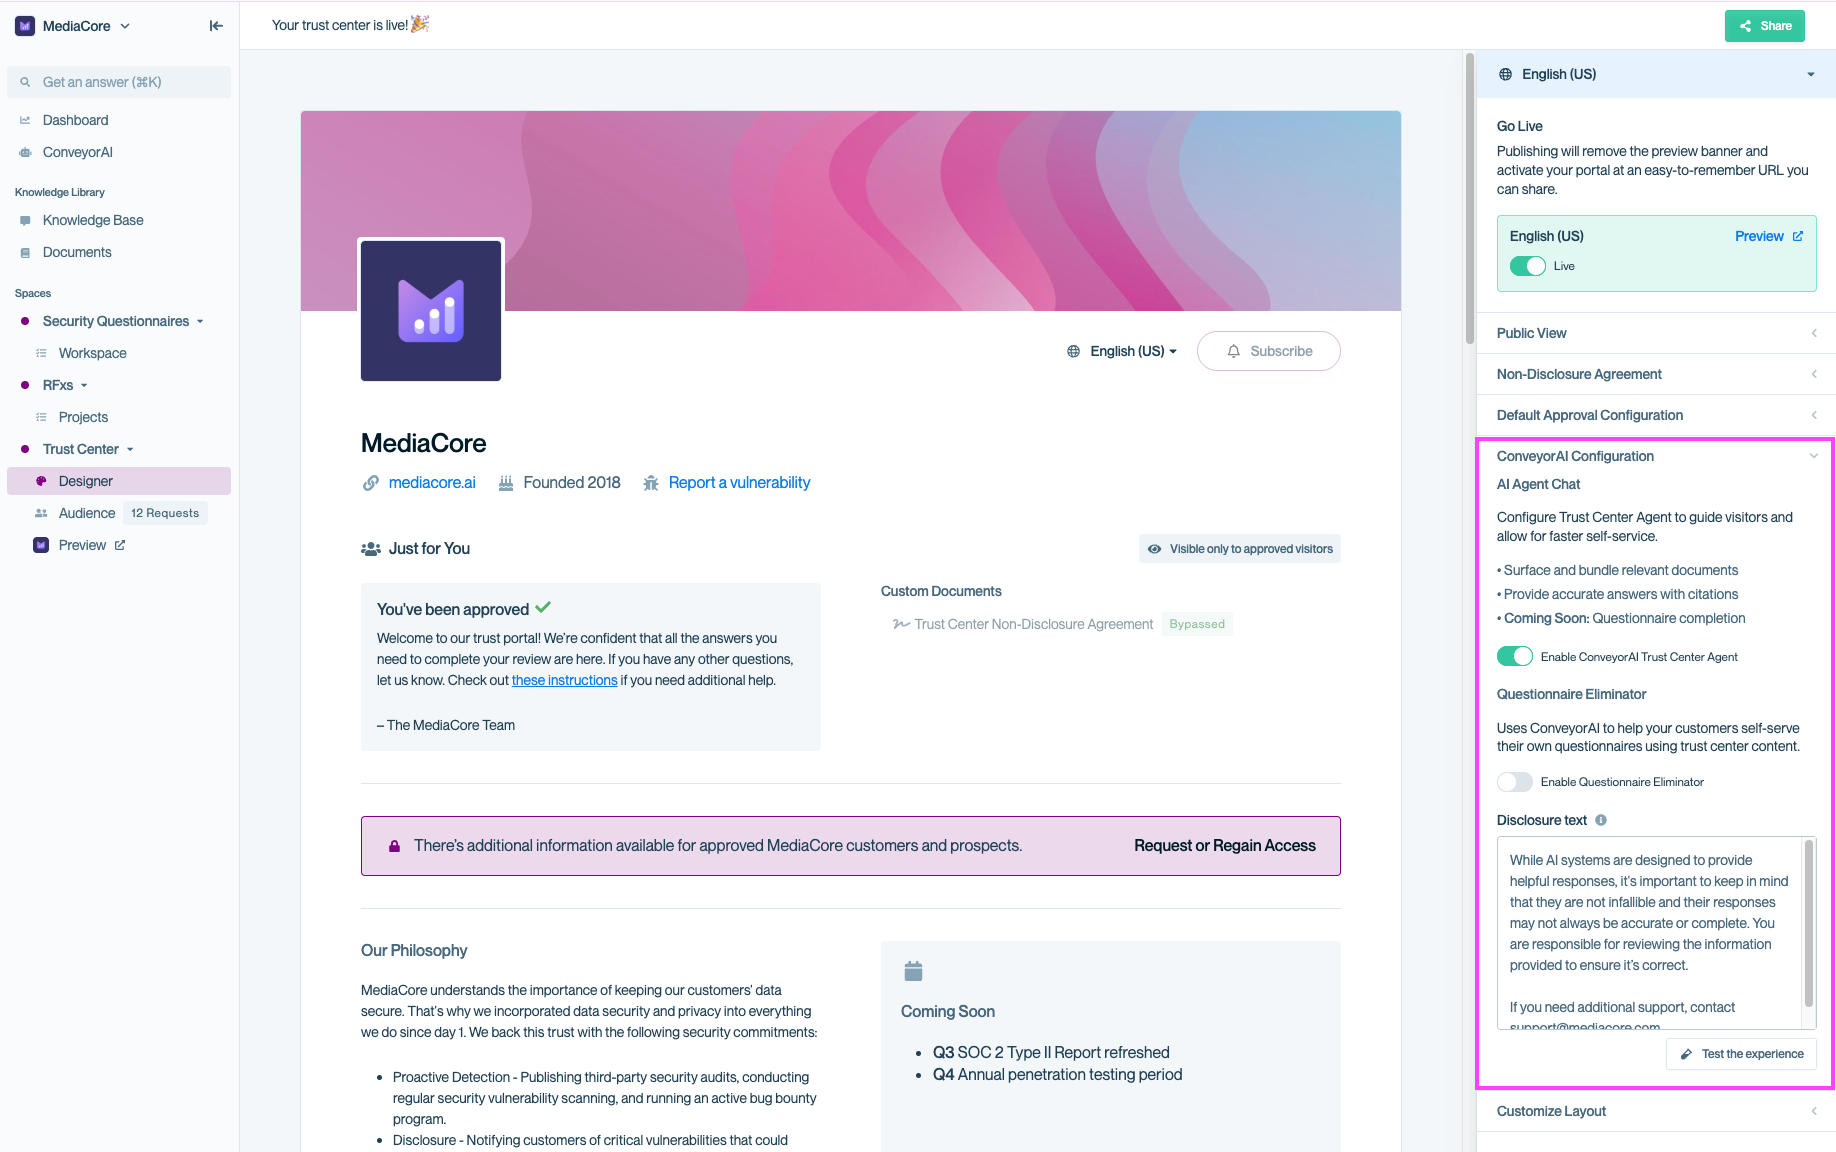The image size is (1836, 1152).
Task: Click the MediaCore logo thumbnail on banner
Action: click(431, 311)
